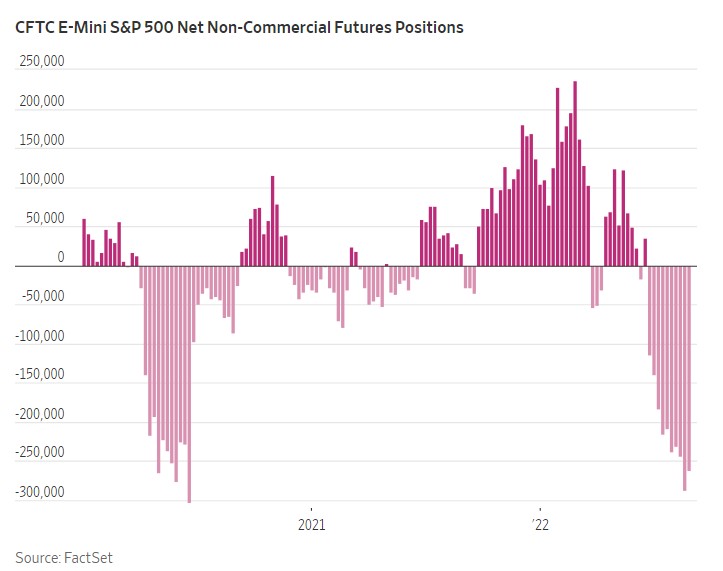
Task: Pick the 150,000 y-axis label
Action: [40, 141]
